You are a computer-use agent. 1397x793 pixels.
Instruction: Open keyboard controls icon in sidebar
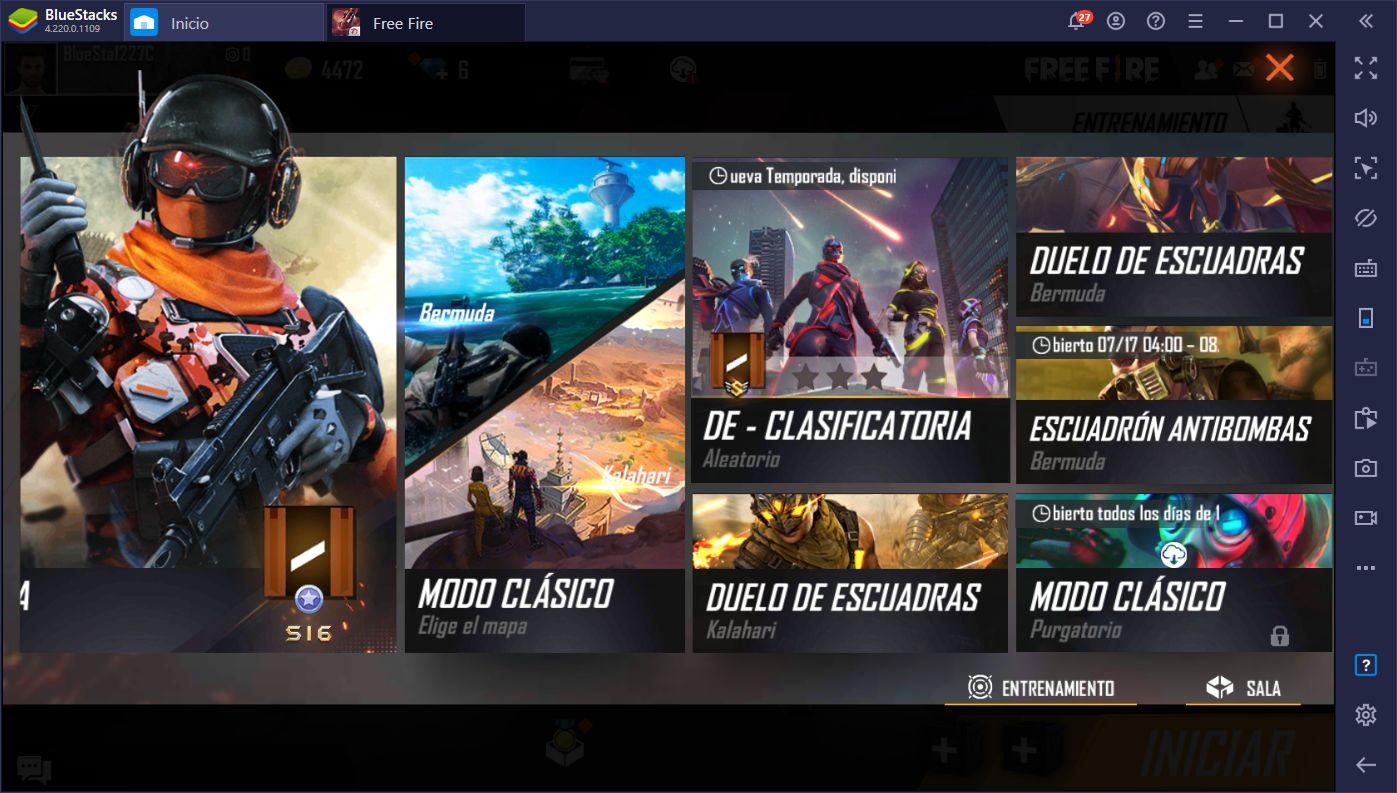tap(1365, 268)
